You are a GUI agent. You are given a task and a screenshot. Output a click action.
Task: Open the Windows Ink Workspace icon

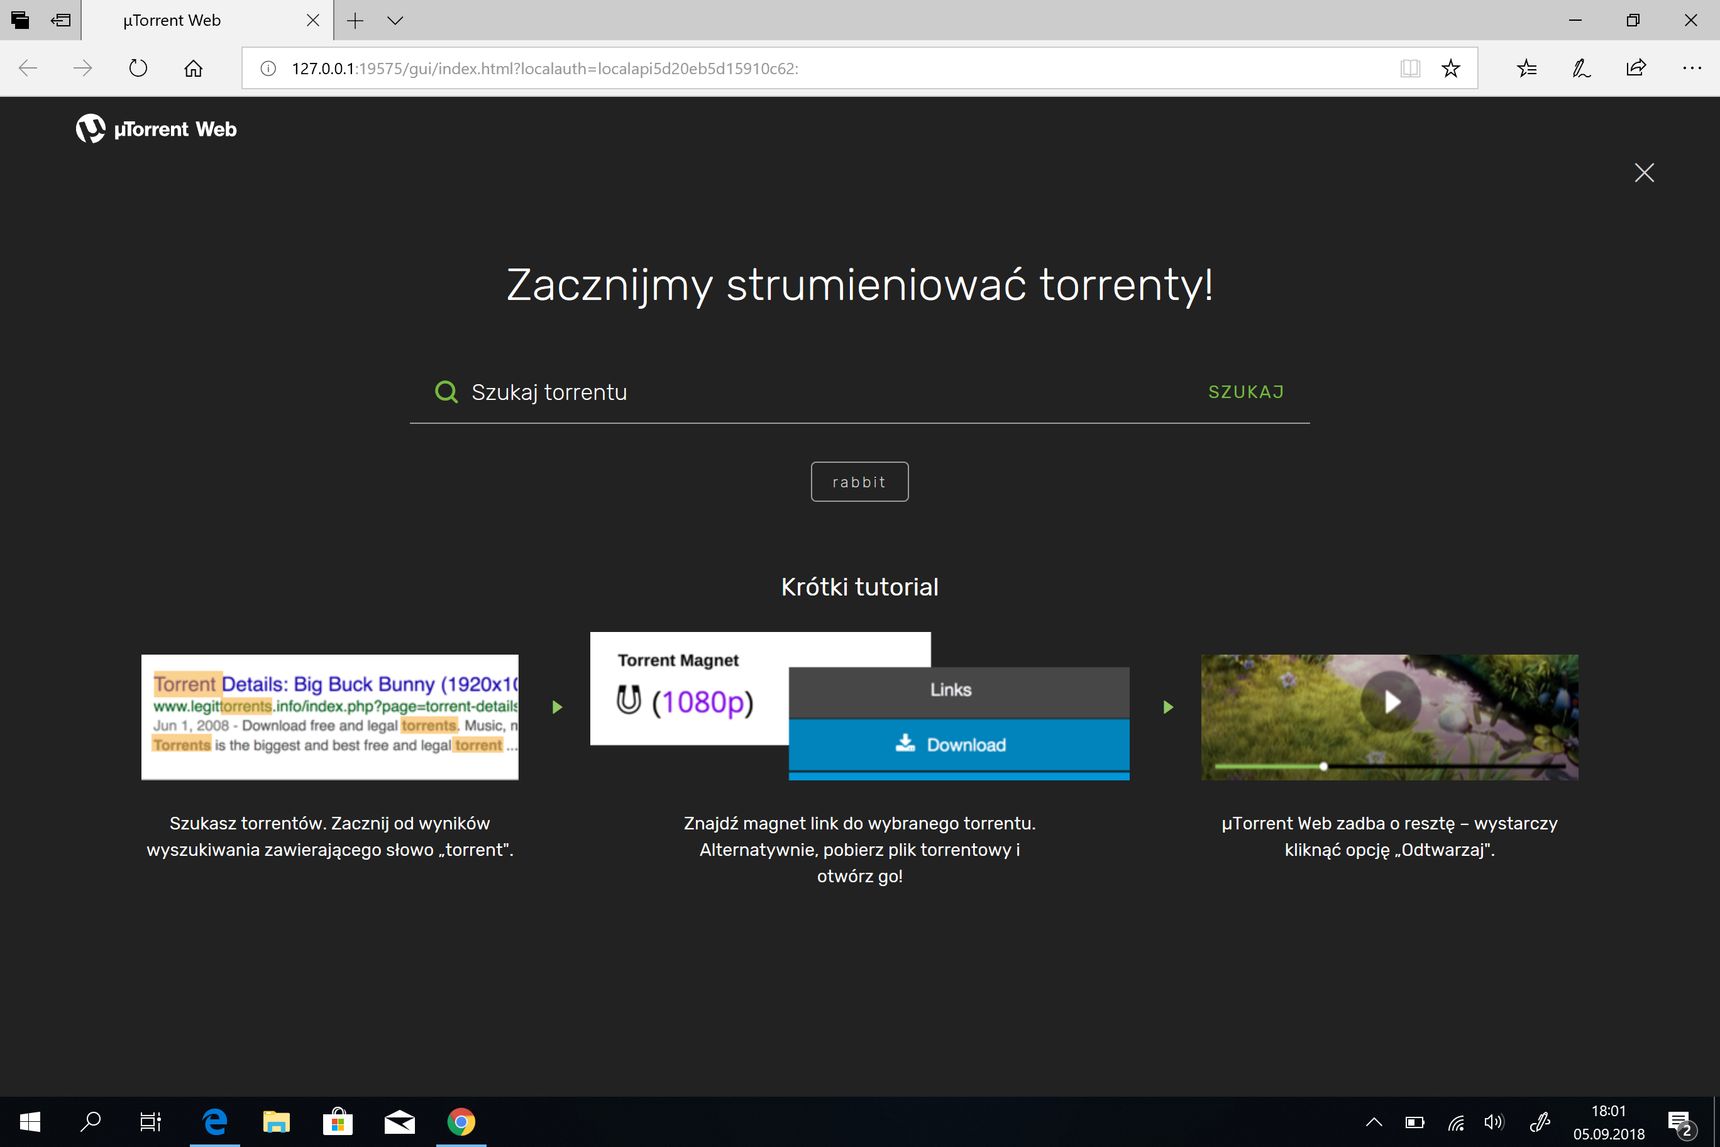[x=1540, y=1122]
